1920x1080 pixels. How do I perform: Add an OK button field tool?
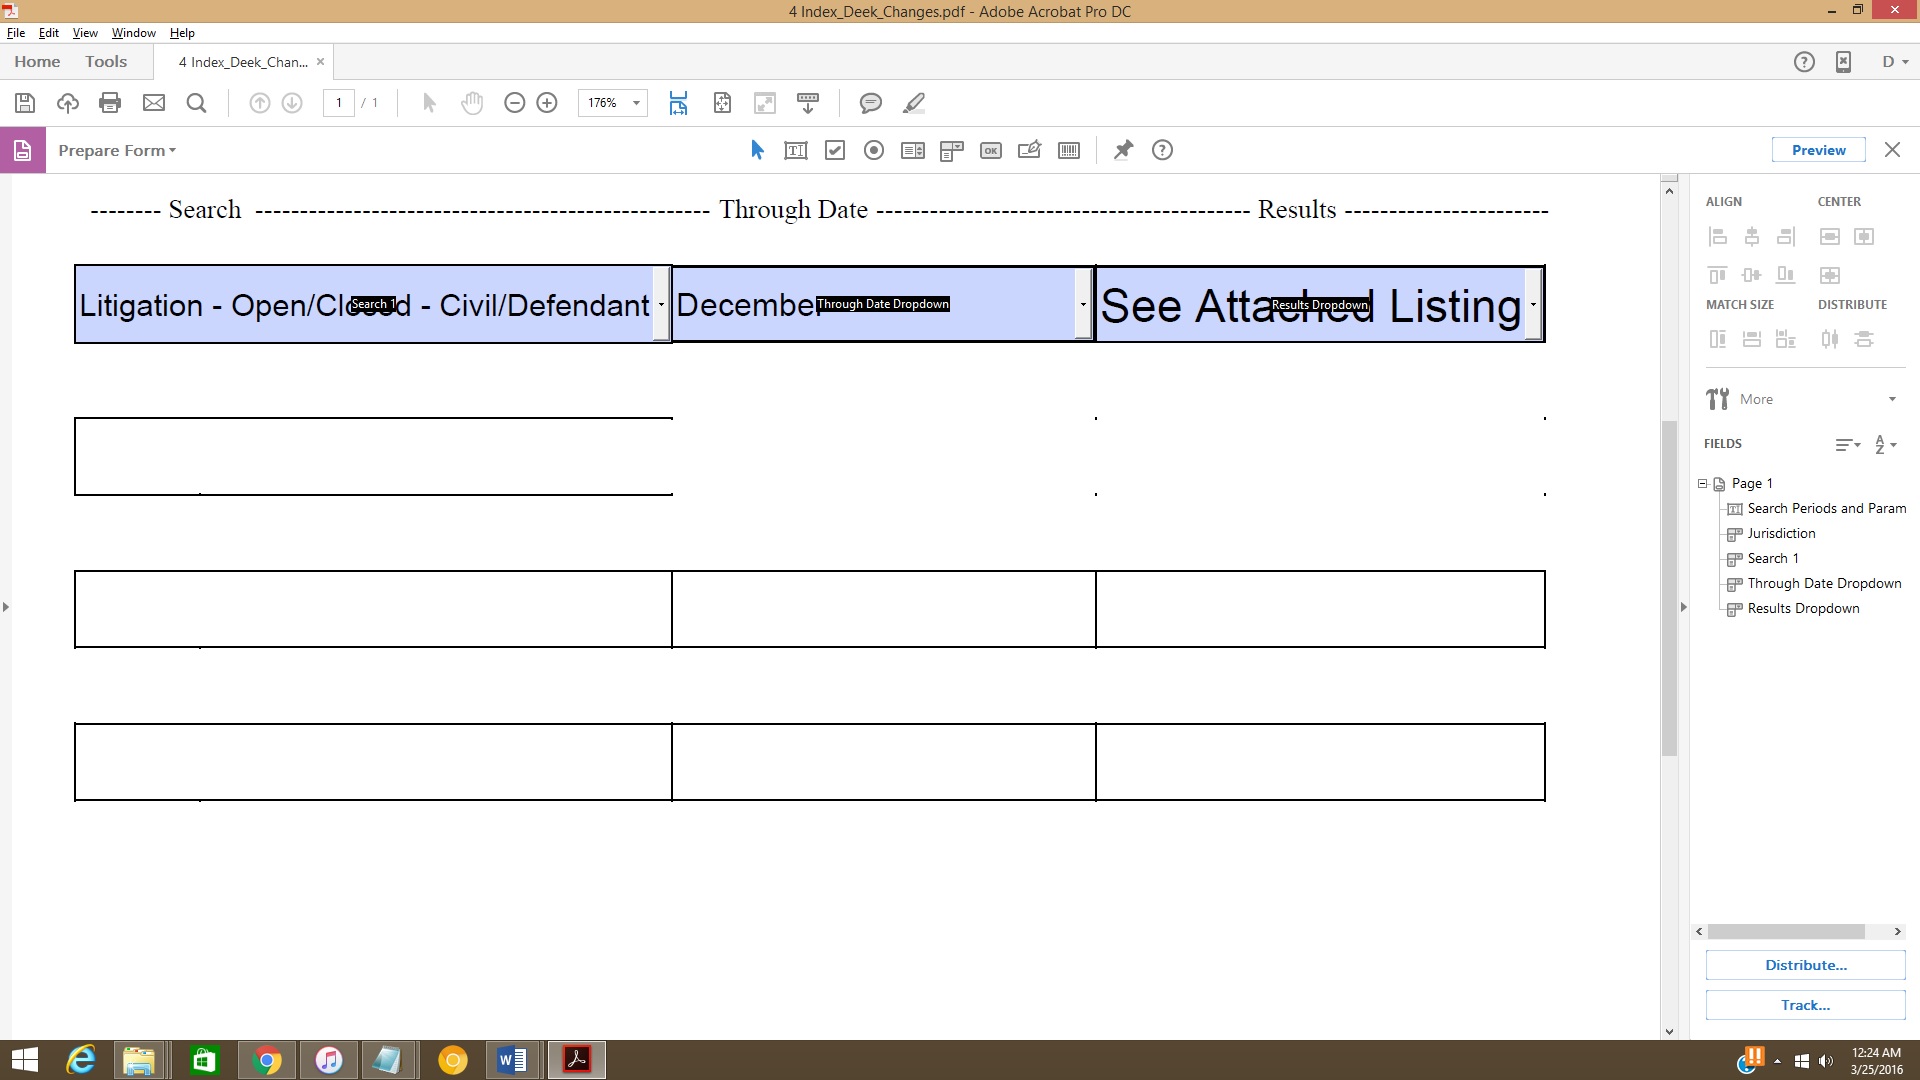(x=991, y=151)
